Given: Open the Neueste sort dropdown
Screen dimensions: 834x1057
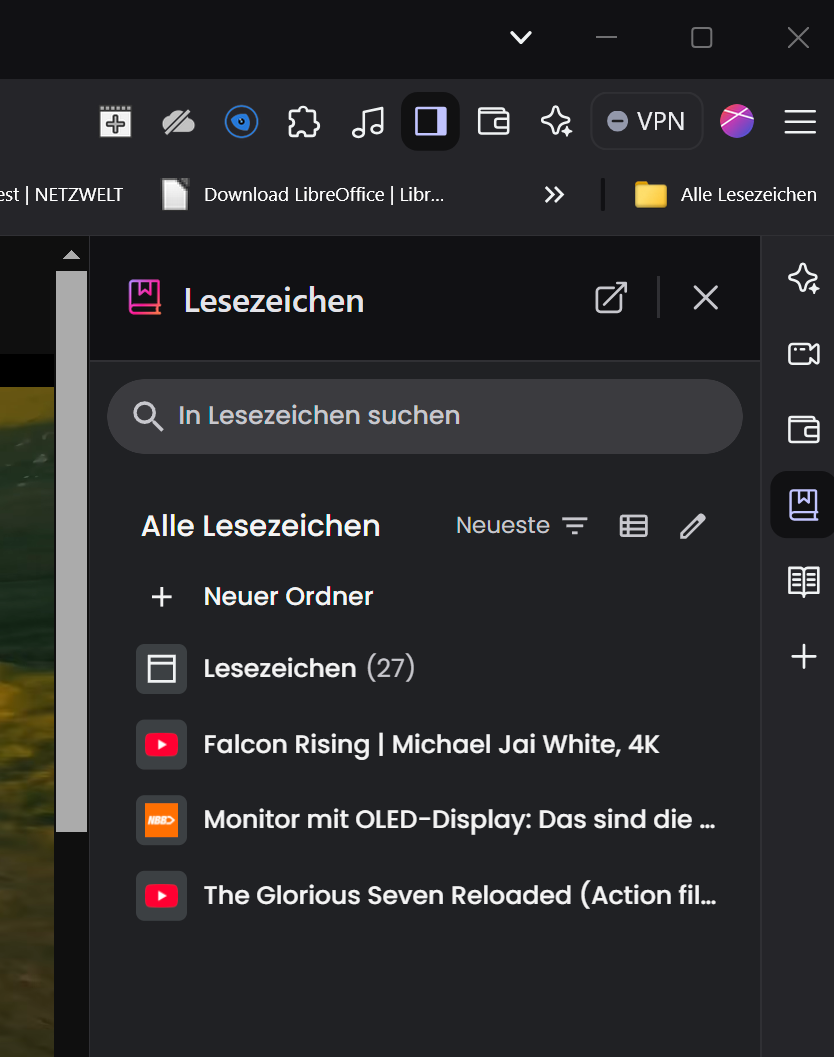Looking at the screenshot, I should 522,525.
